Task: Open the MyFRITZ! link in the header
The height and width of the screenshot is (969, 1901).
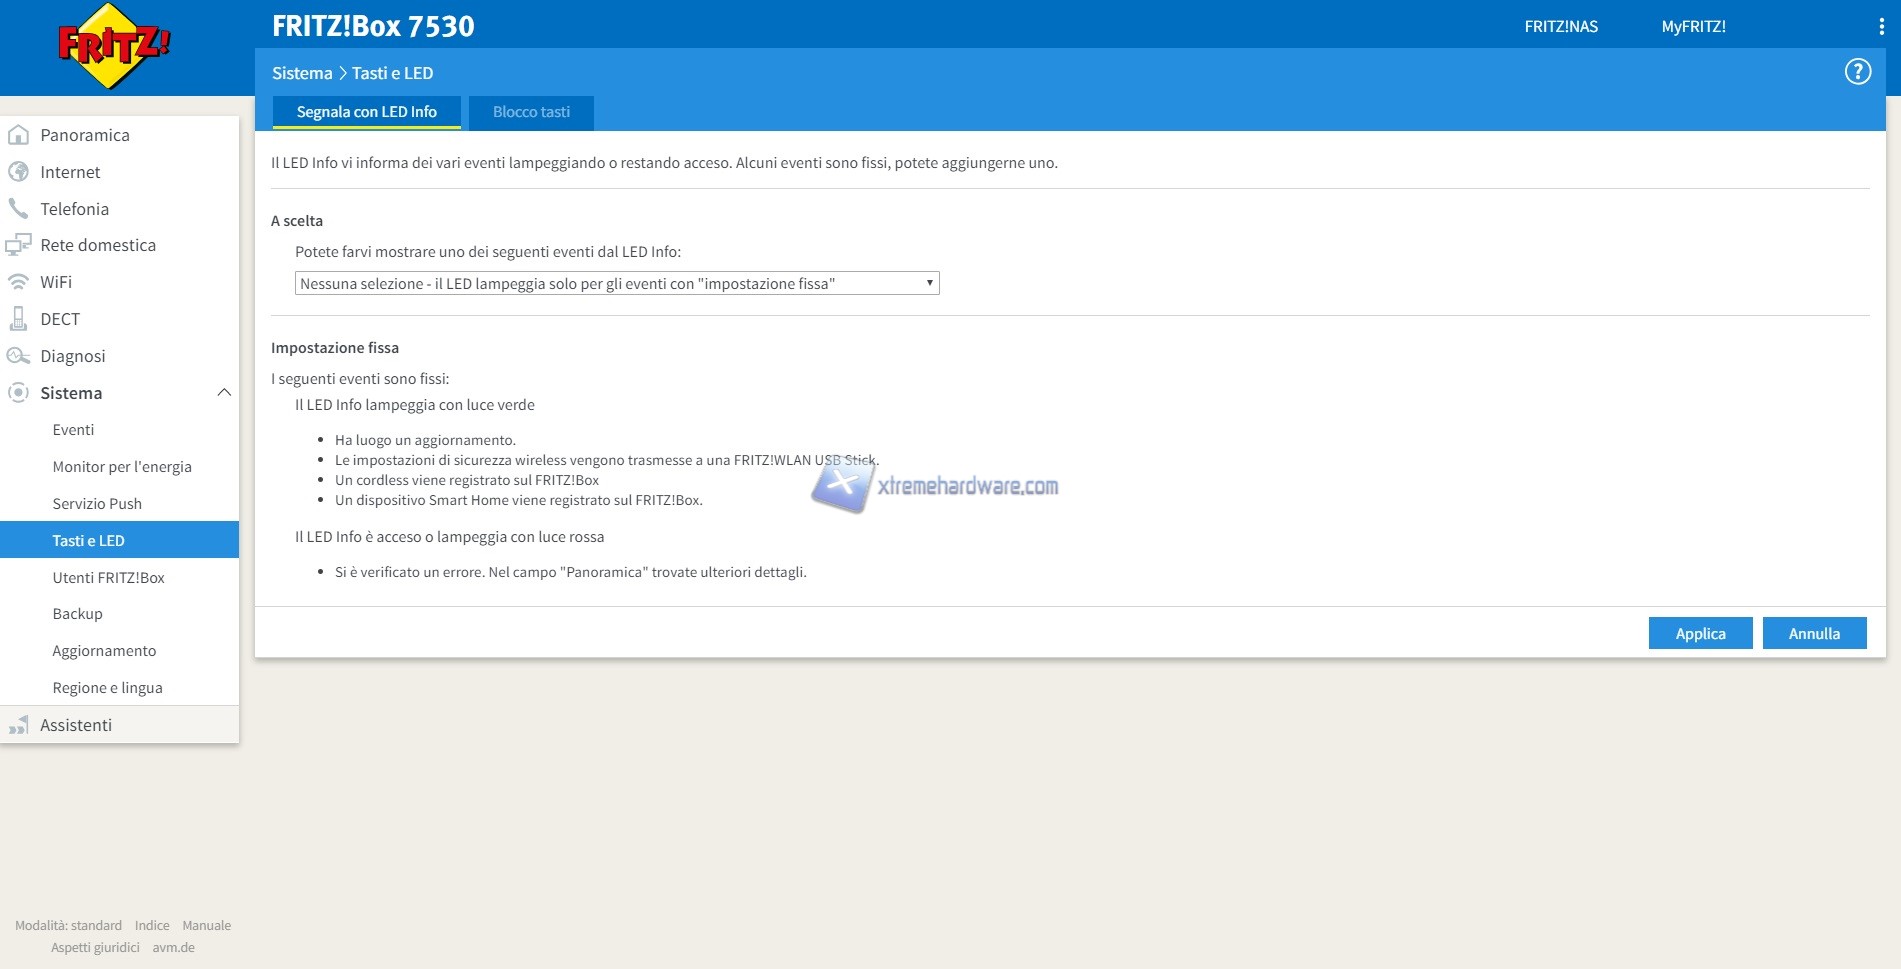Action: point(1693,27)
